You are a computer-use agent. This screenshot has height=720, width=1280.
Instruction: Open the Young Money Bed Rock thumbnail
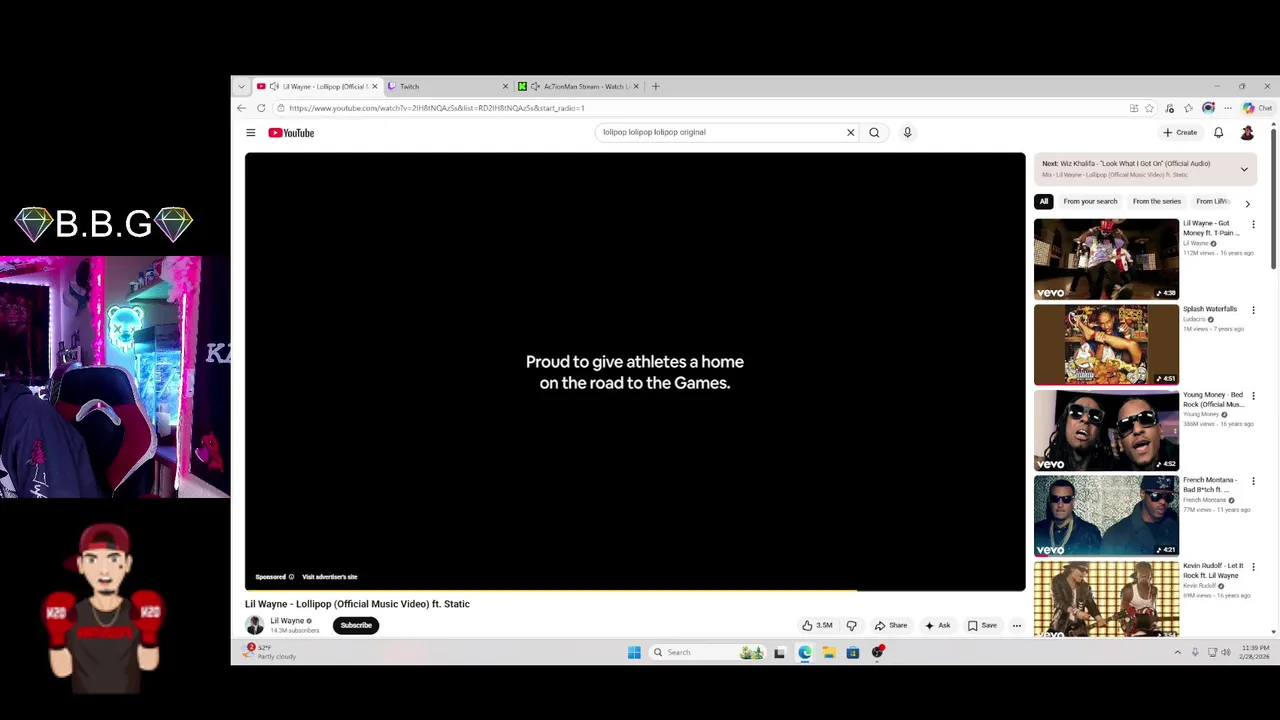click(1106, 430)
